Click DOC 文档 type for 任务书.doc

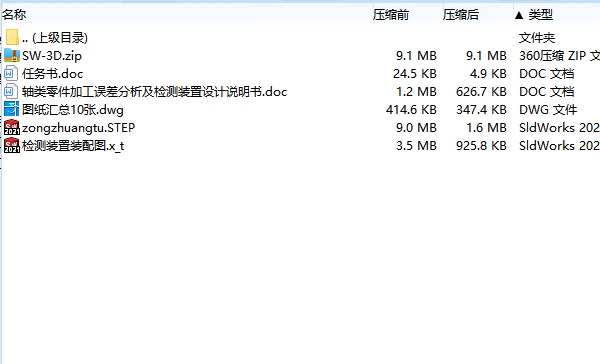546,73
